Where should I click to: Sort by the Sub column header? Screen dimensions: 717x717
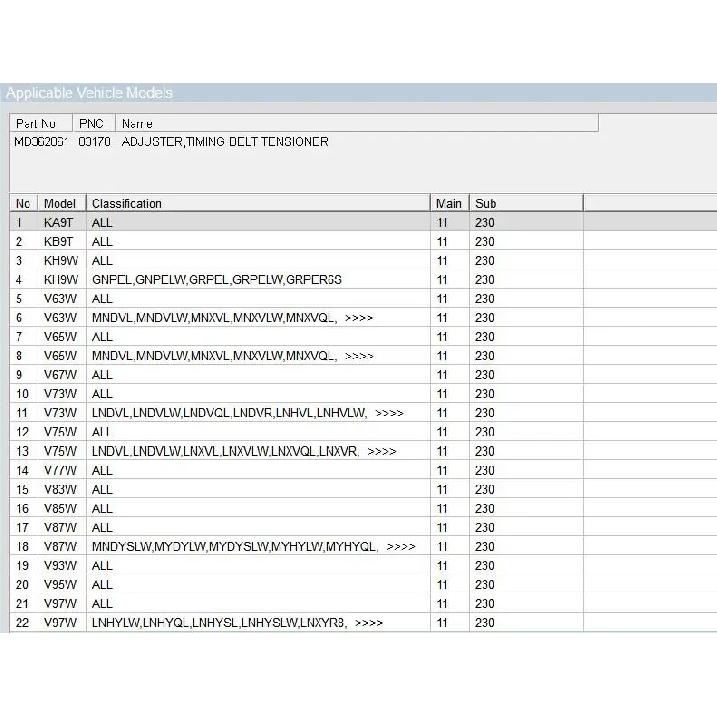(x=526, y=203)
